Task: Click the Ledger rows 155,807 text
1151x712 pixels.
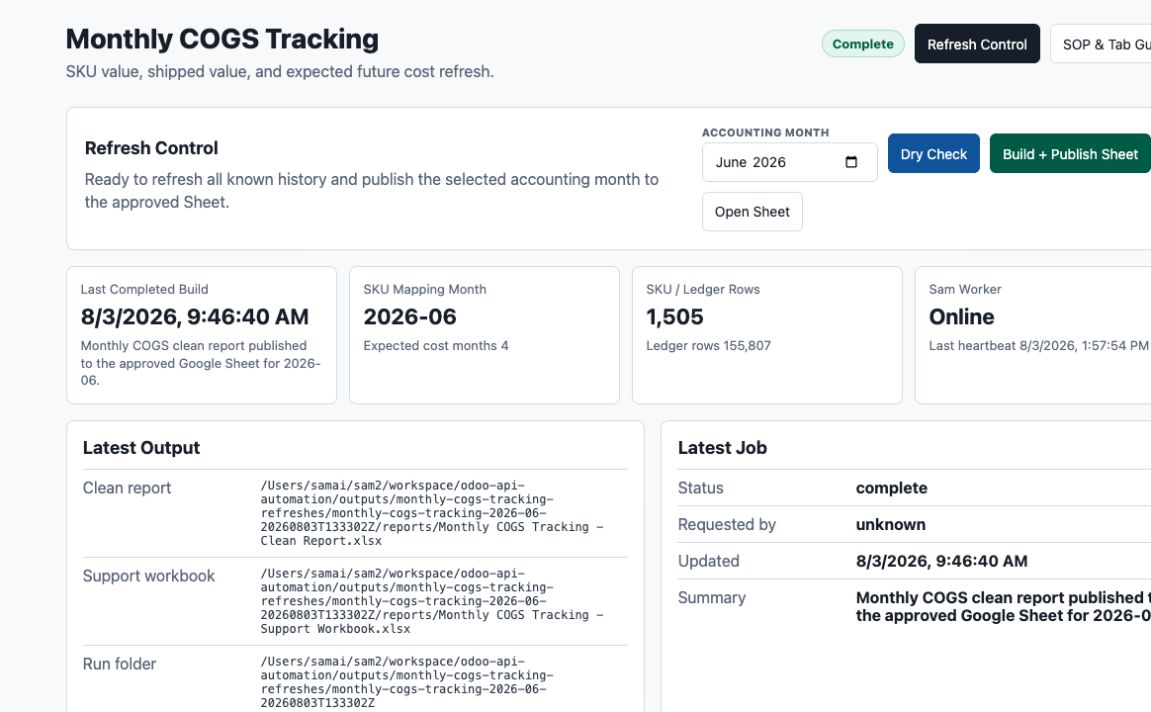Action: [x=708, y=346]
